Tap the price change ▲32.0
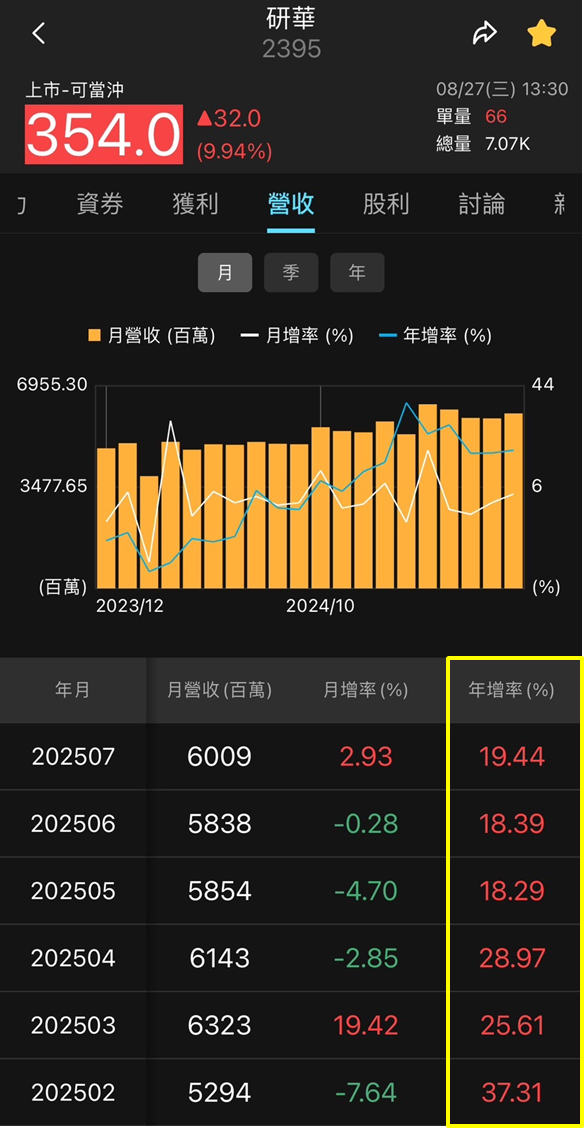The width and height of the screenshot is (584, 1128). (229, 119)
